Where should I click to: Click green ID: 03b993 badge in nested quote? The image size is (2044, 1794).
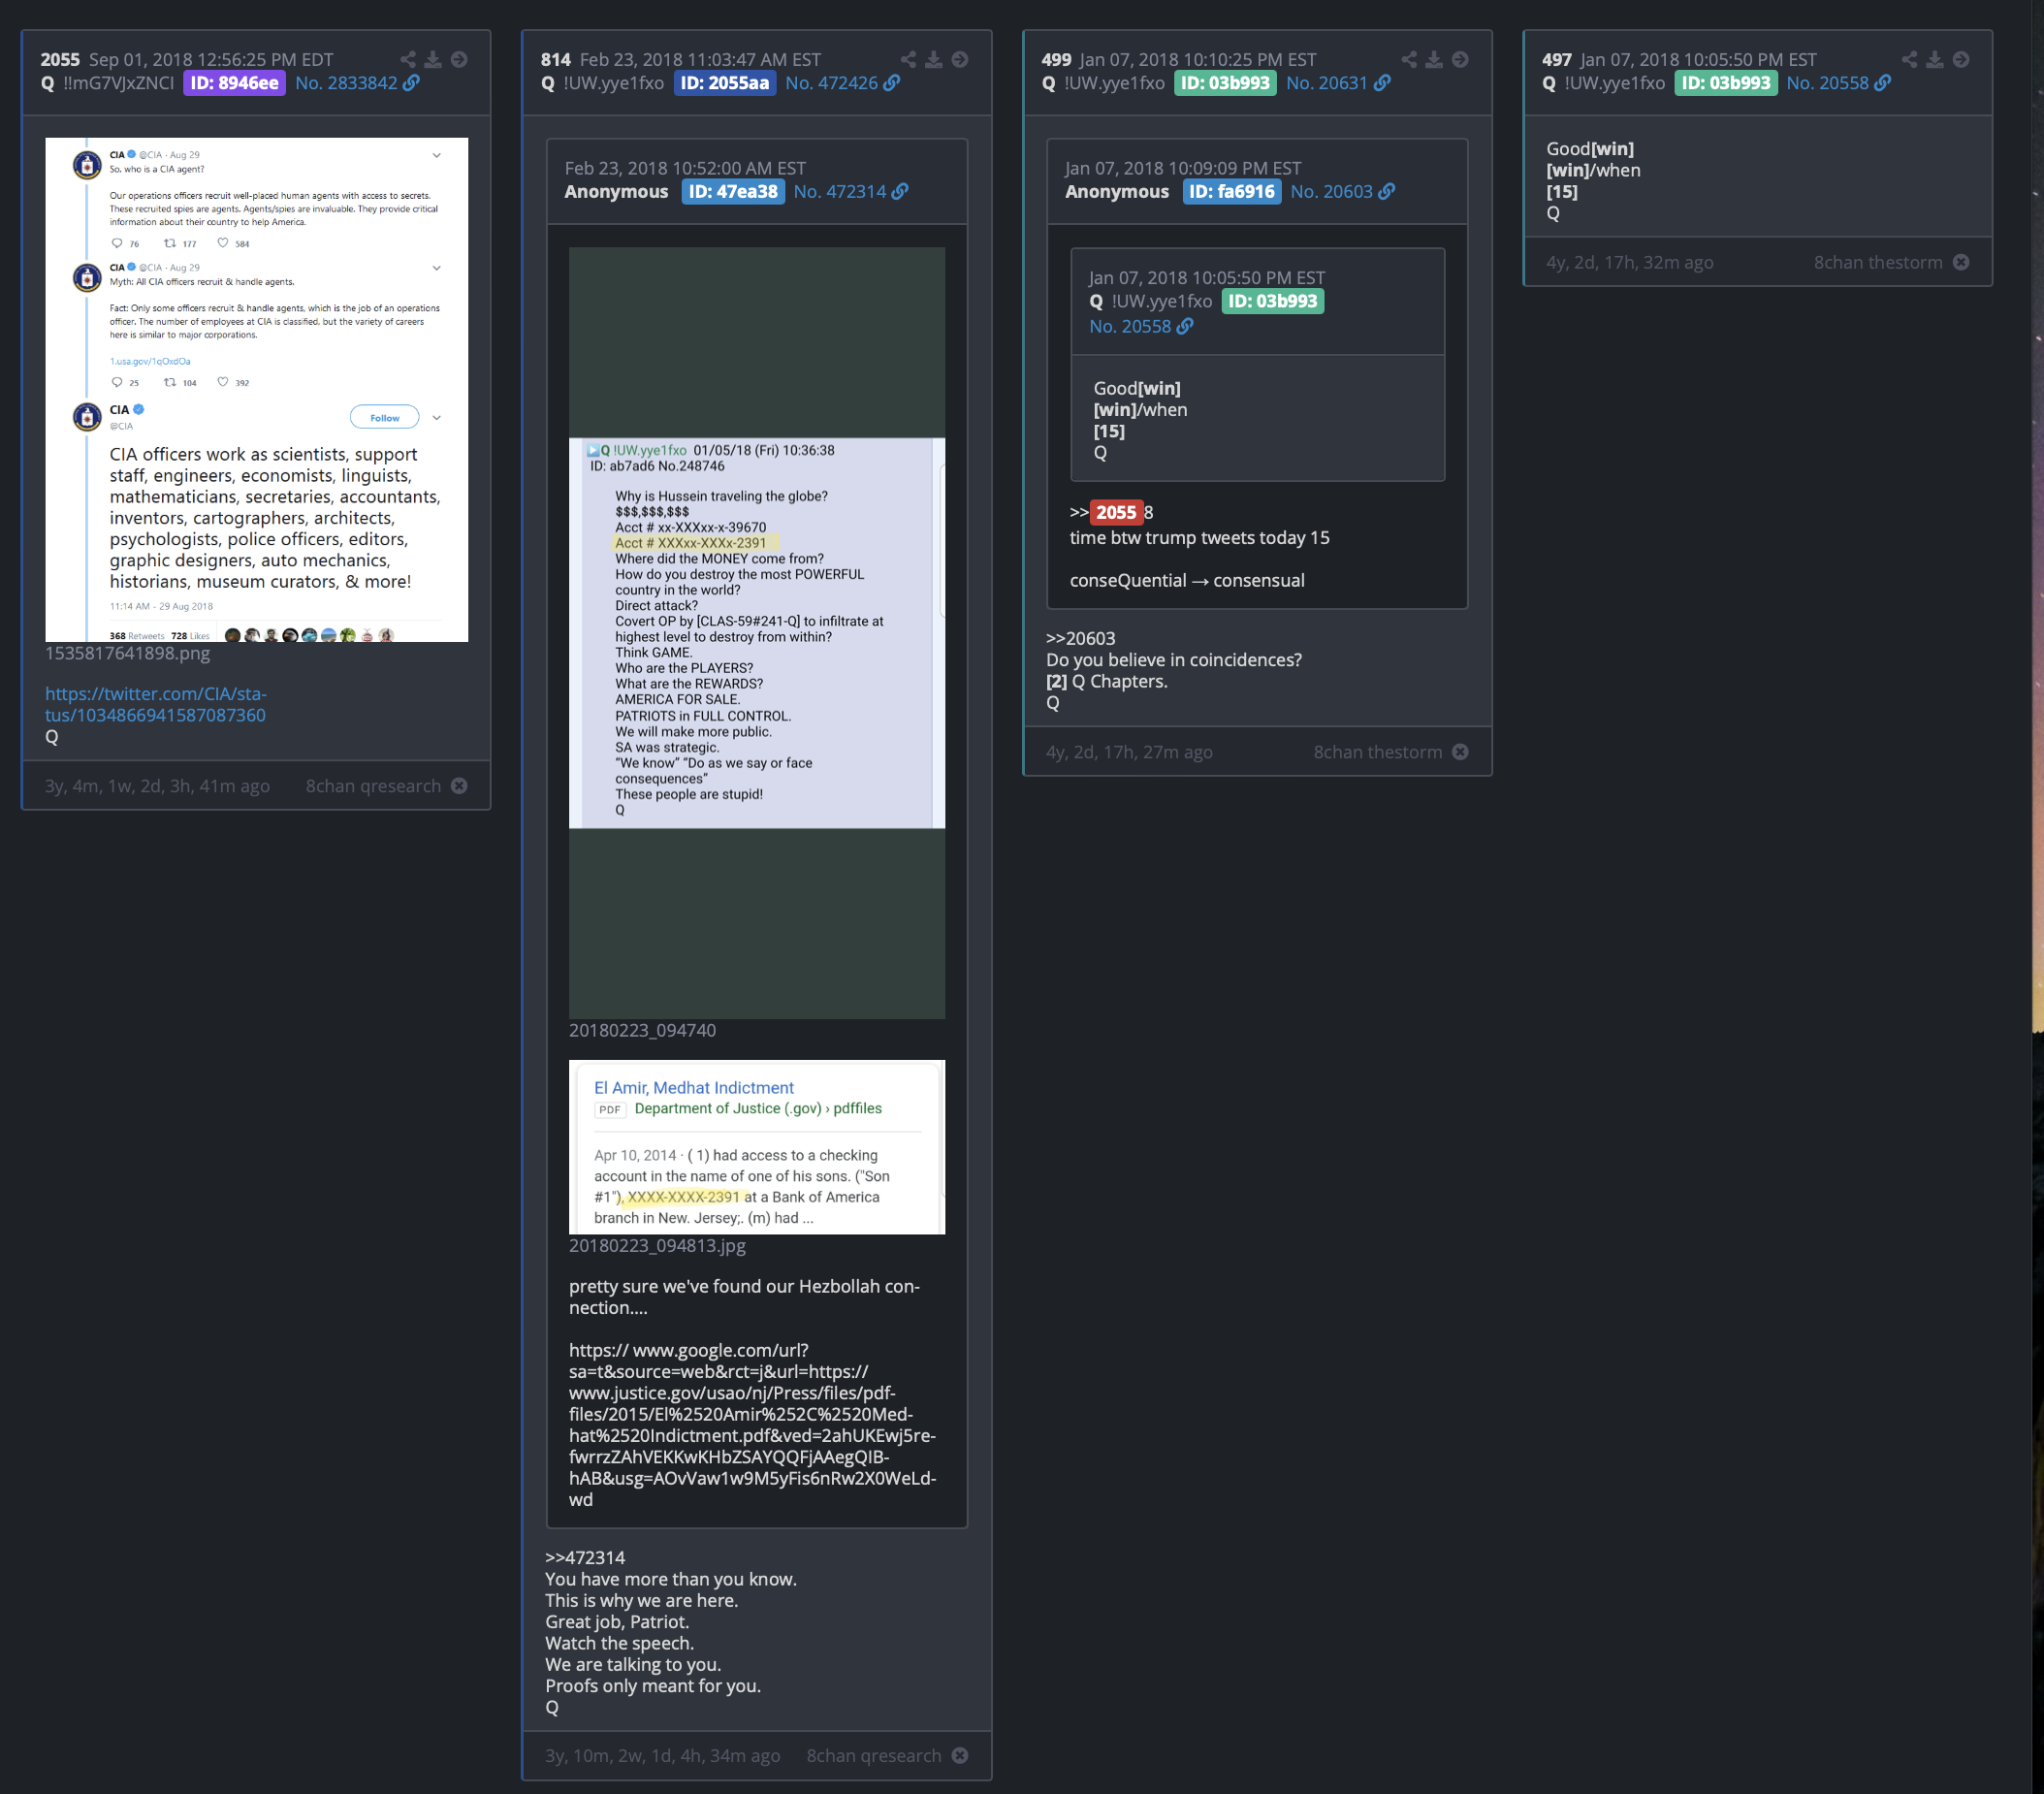tap(1273, 301)
